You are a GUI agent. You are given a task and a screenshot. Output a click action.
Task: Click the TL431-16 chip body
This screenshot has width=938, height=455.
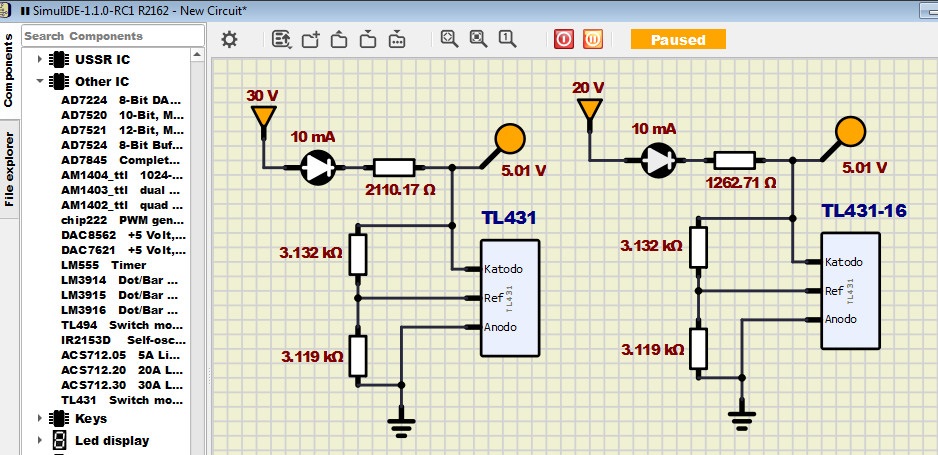coord(850,290)
